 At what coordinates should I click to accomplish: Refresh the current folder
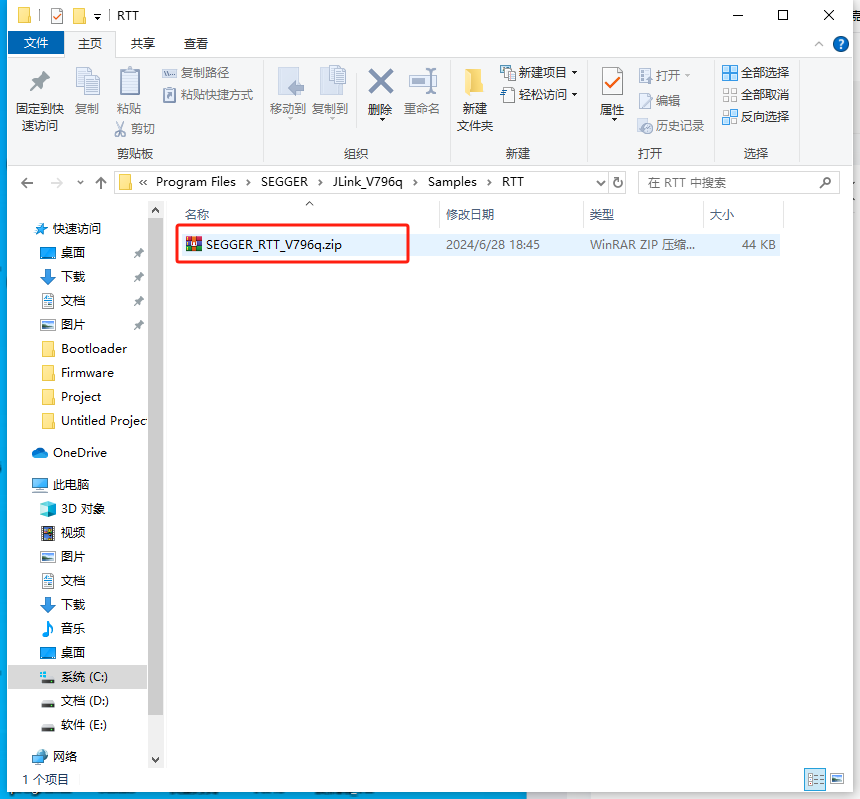click(x=618, y=183)
